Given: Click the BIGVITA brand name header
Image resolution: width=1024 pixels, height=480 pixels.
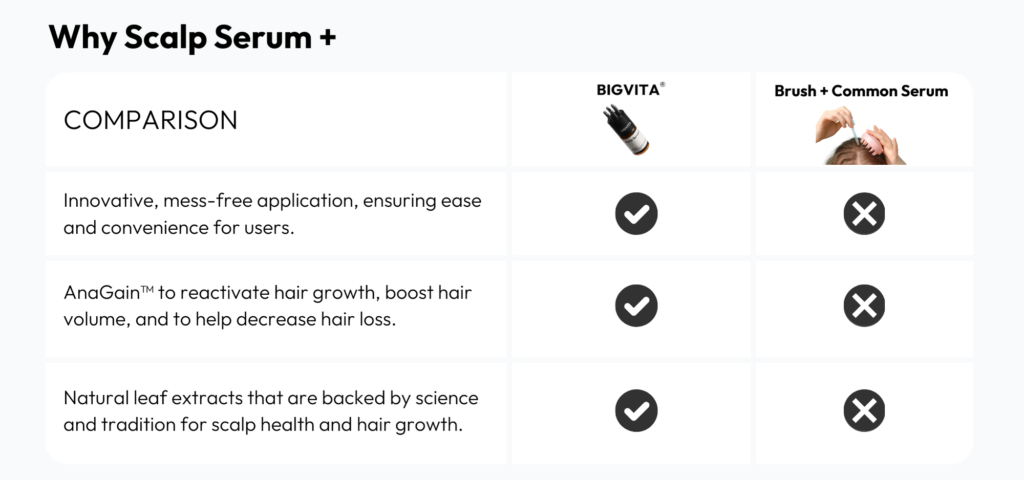Looking at the screenshot, I should click(x=630, y=90).
